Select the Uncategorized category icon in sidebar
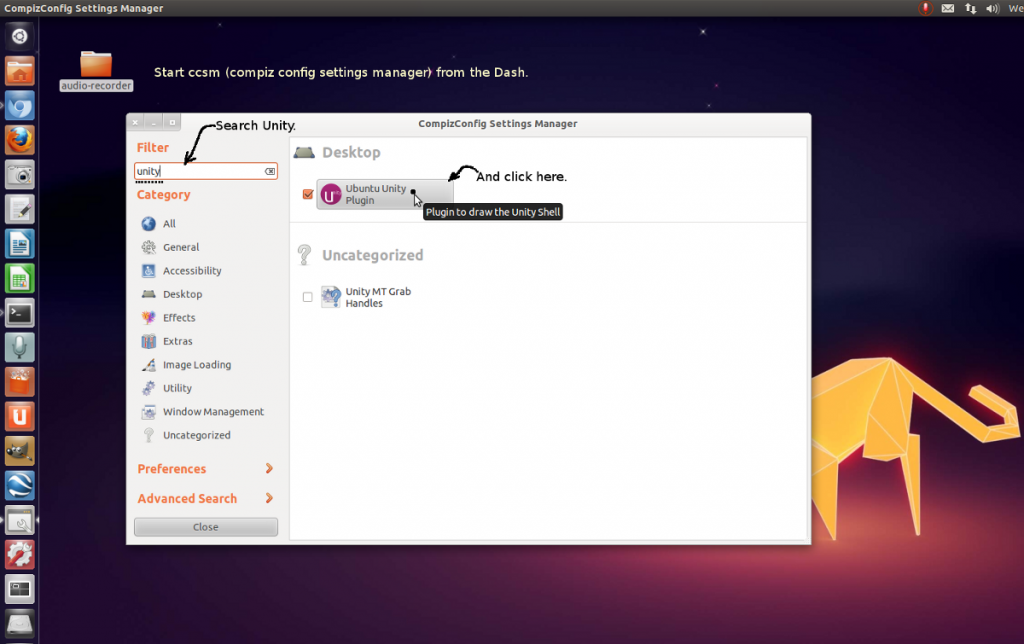 [x=149, y=435]
